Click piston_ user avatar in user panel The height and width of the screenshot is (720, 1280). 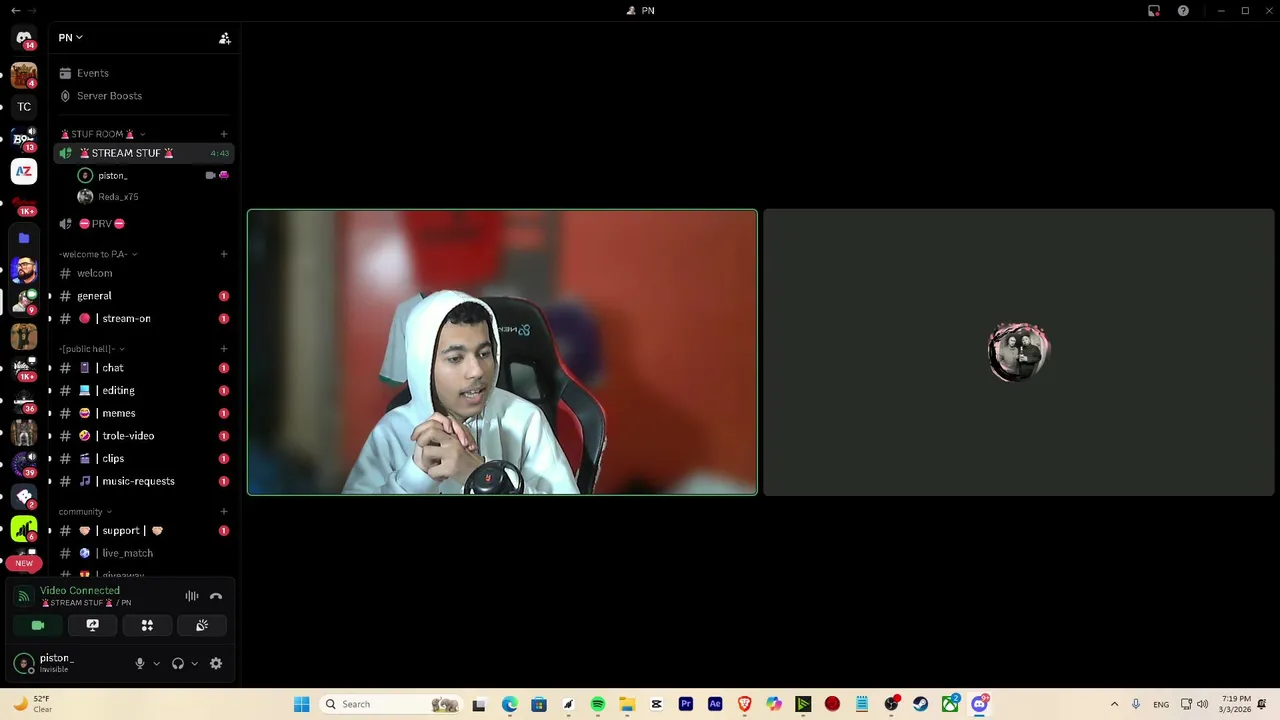point(24,664)
